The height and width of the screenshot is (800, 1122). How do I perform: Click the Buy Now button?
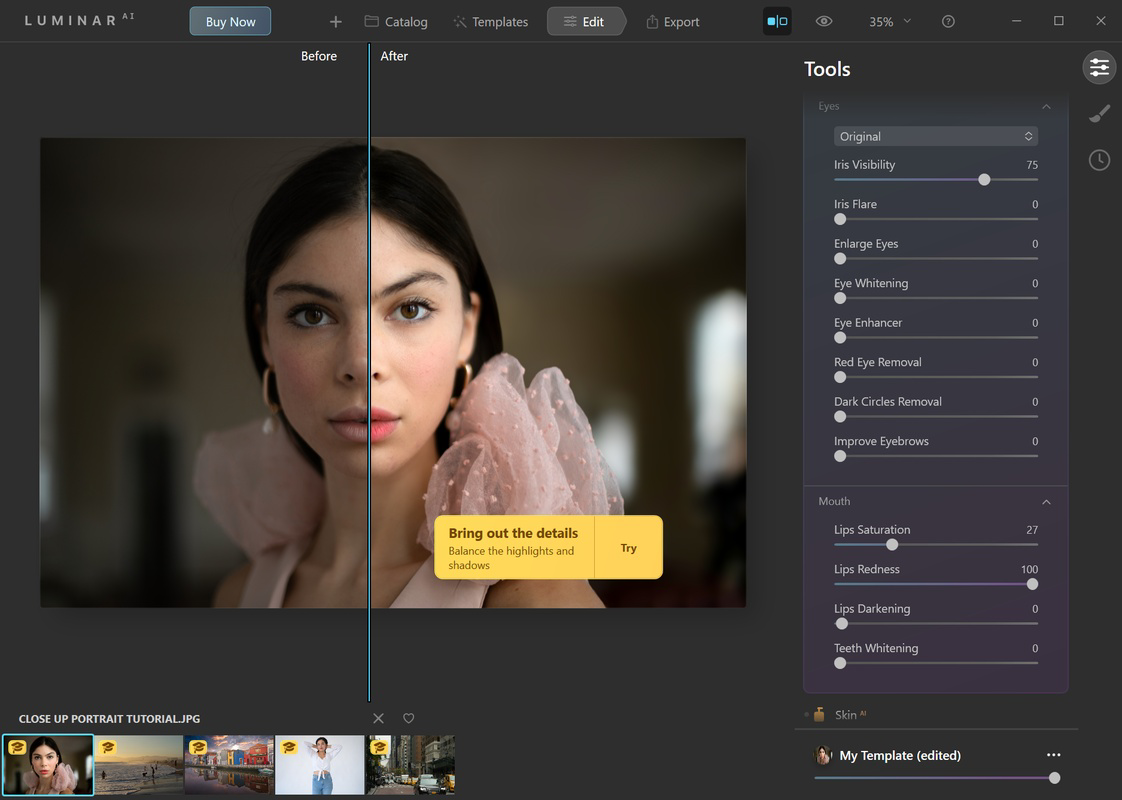(230, 20)
